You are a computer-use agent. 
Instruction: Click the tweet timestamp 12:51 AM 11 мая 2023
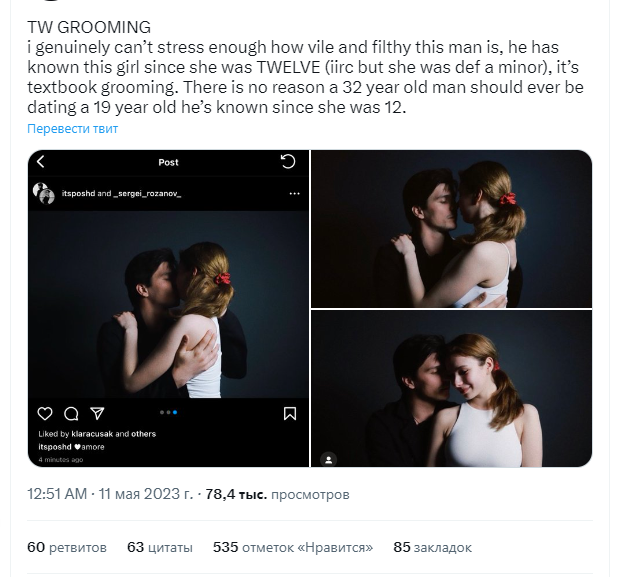[x=110, y=494]
